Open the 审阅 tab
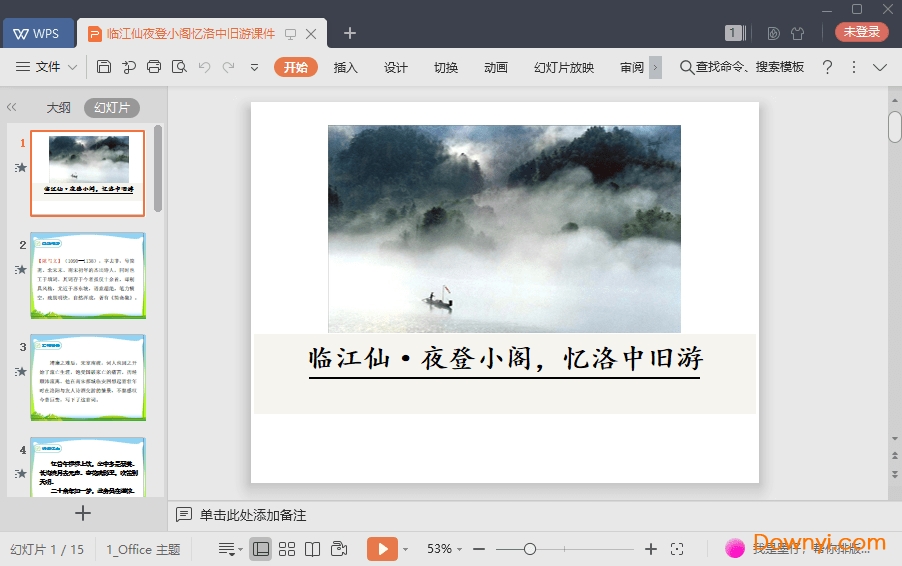The width and height of the screenshot is (902, 566). pyautogui.click(x=632, y=67)
